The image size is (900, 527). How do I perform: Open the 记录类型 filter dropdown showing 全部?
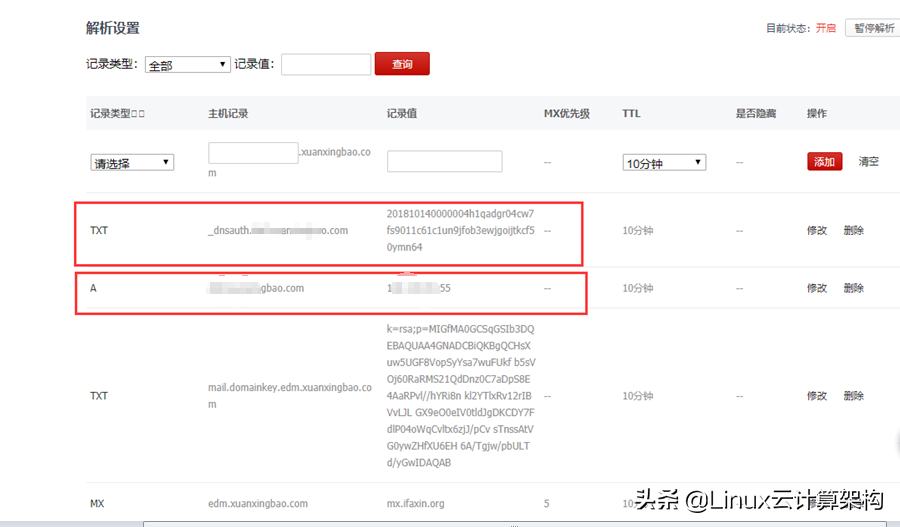click(x=188, y=65)
